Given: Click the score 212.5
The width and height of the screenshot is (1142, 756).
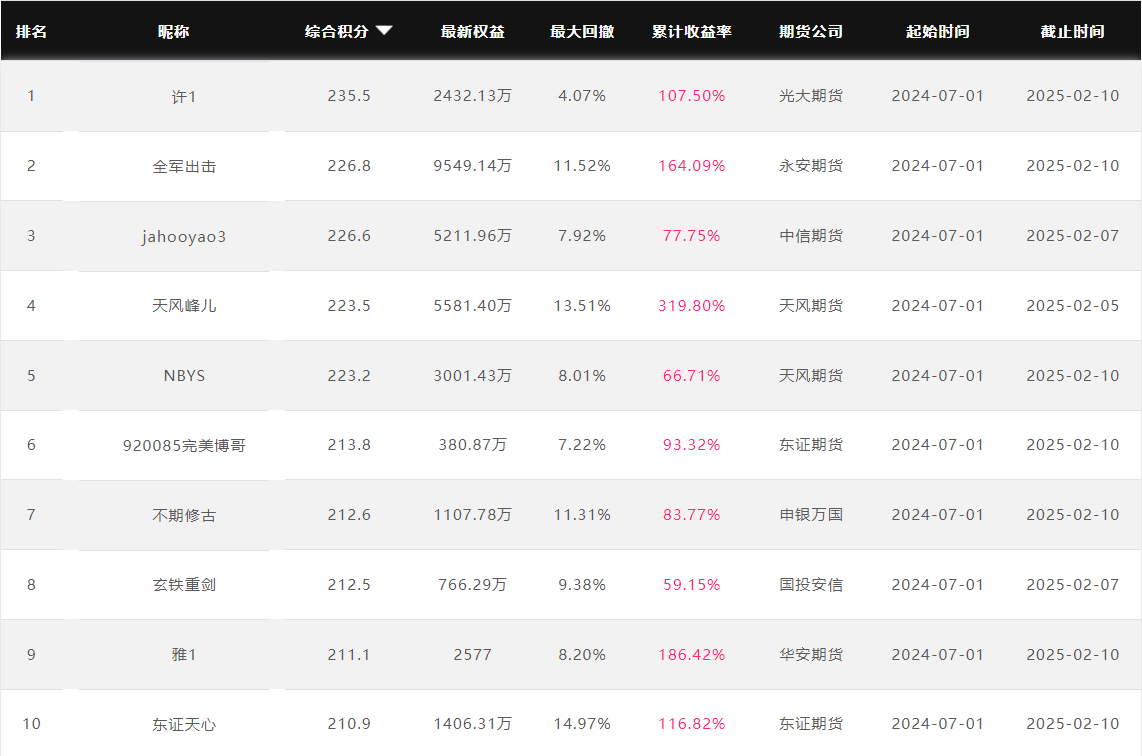Looking at the screenshot, I should coord(349,585).
